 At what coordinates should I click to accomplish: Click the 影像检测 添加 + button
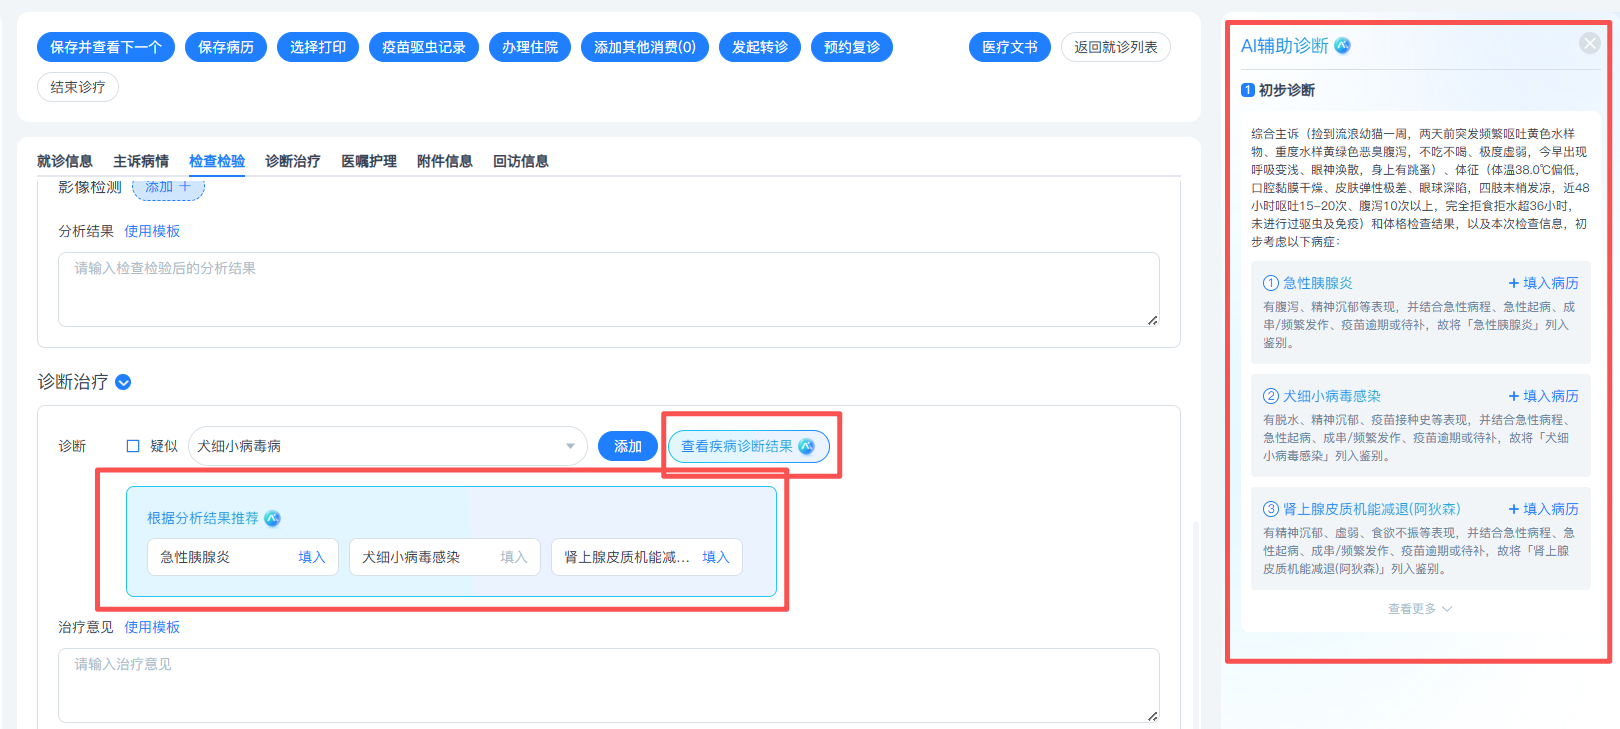[168, 187]
